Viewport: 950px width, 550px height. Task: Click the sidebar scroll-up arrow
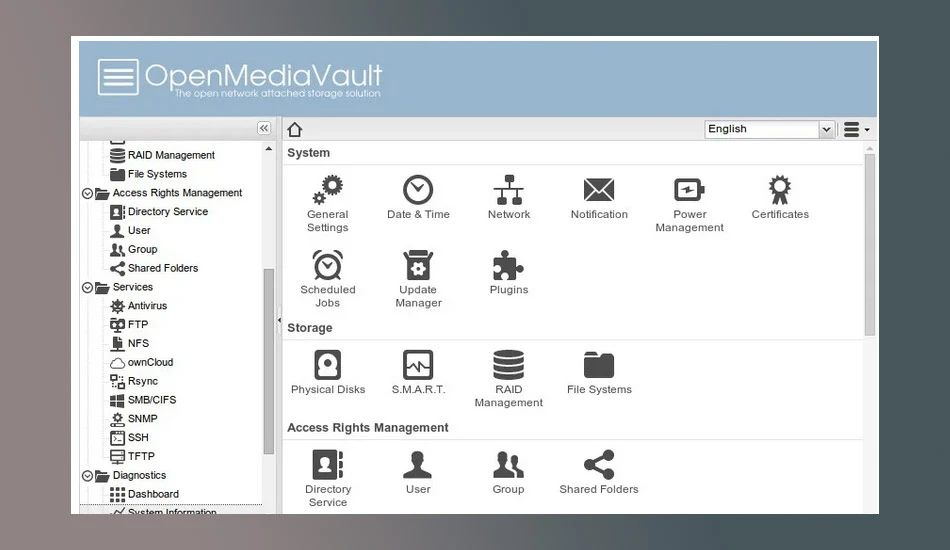(268, 148)
